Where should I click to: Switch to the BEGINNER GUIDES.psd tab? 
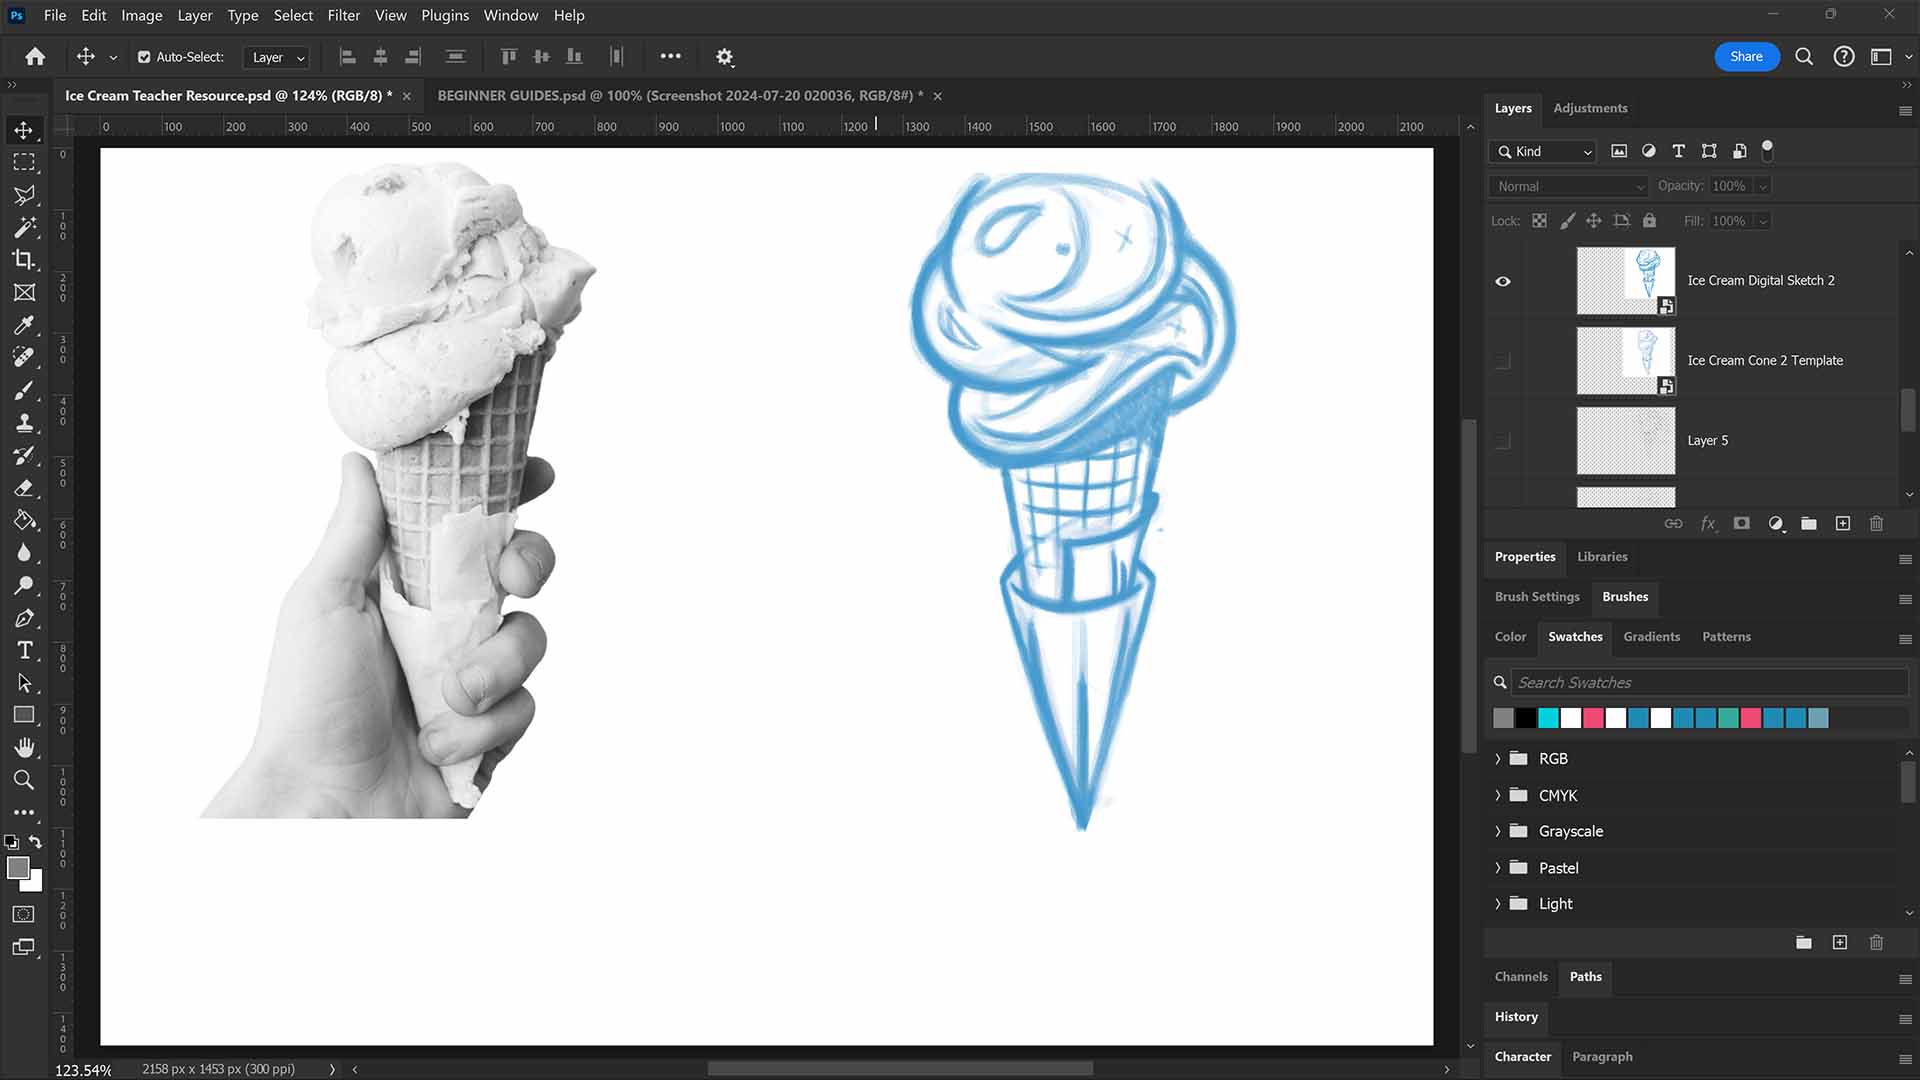[680, 96]
